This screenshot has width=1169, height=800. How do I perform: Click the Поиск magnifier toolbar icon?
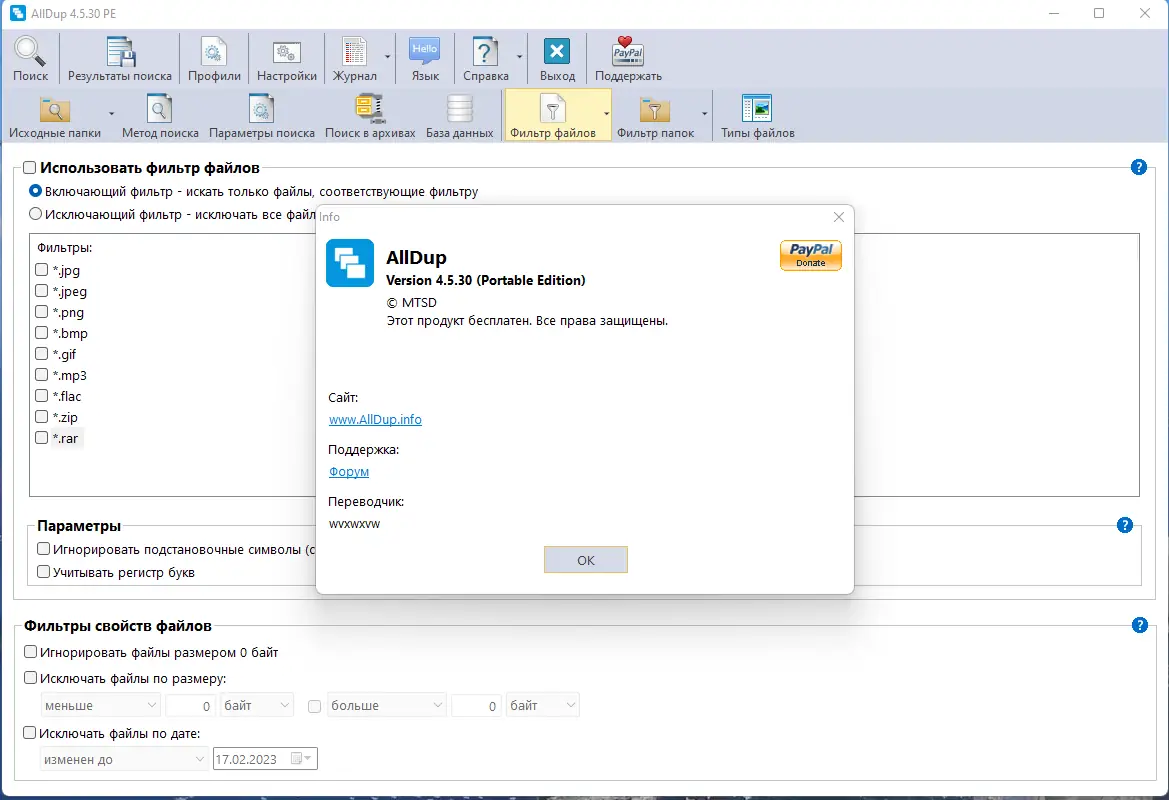(30, 58)
